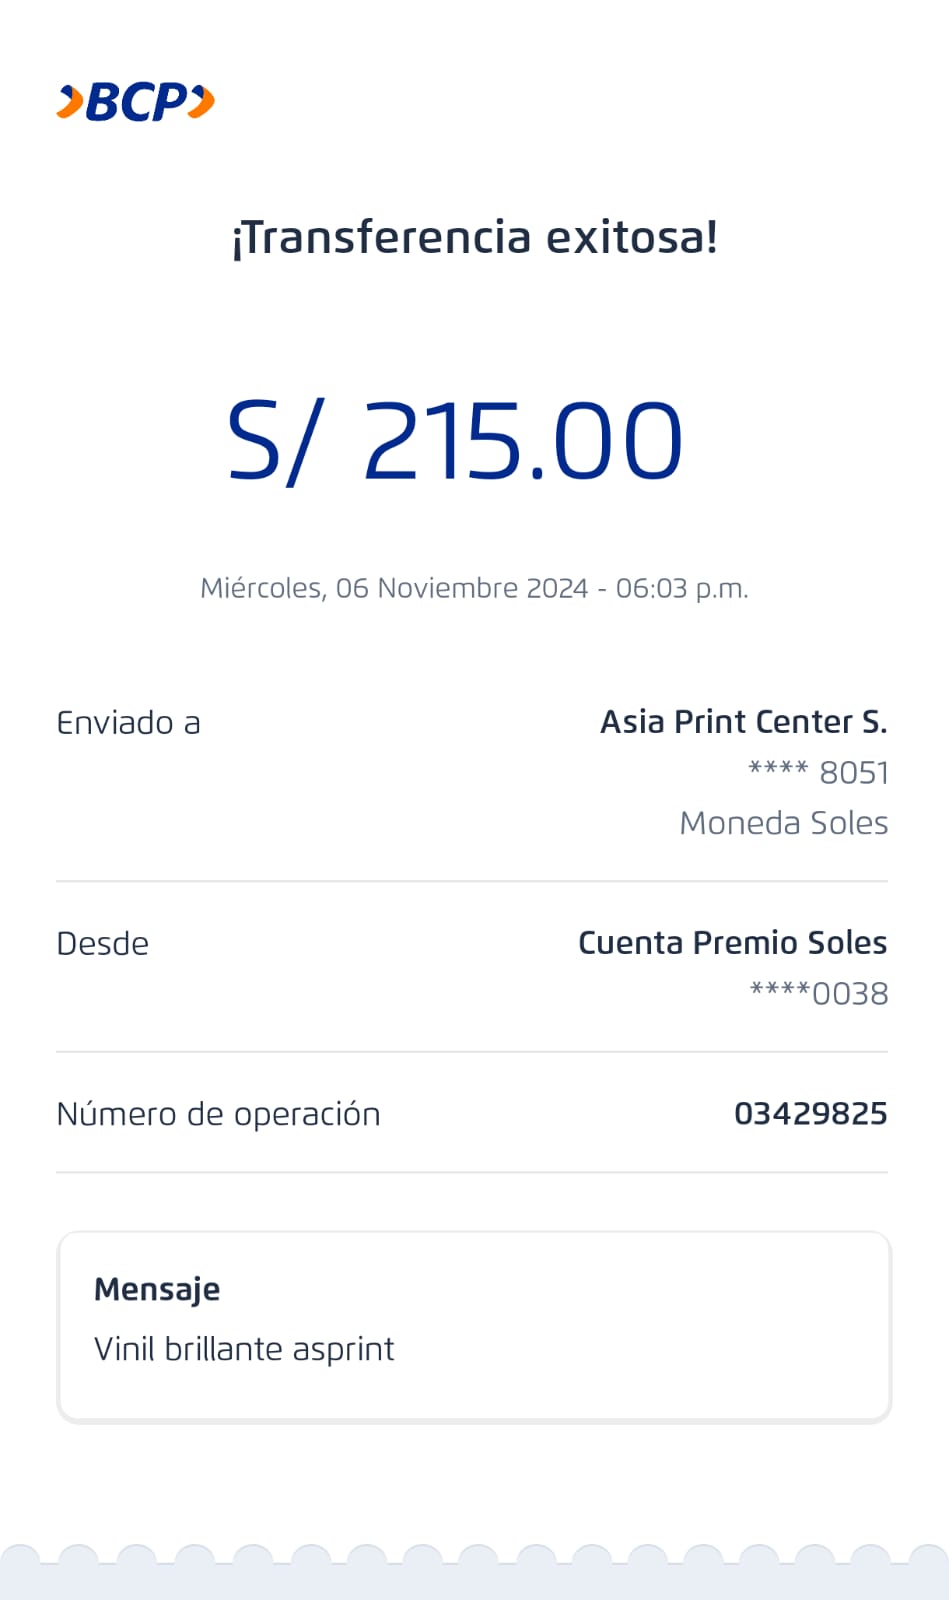Select the 'Cuenta Premio Soles' source account
The width and height of the screenshot is (949, 1600).
pyautogui.click(x=732, y=943)
